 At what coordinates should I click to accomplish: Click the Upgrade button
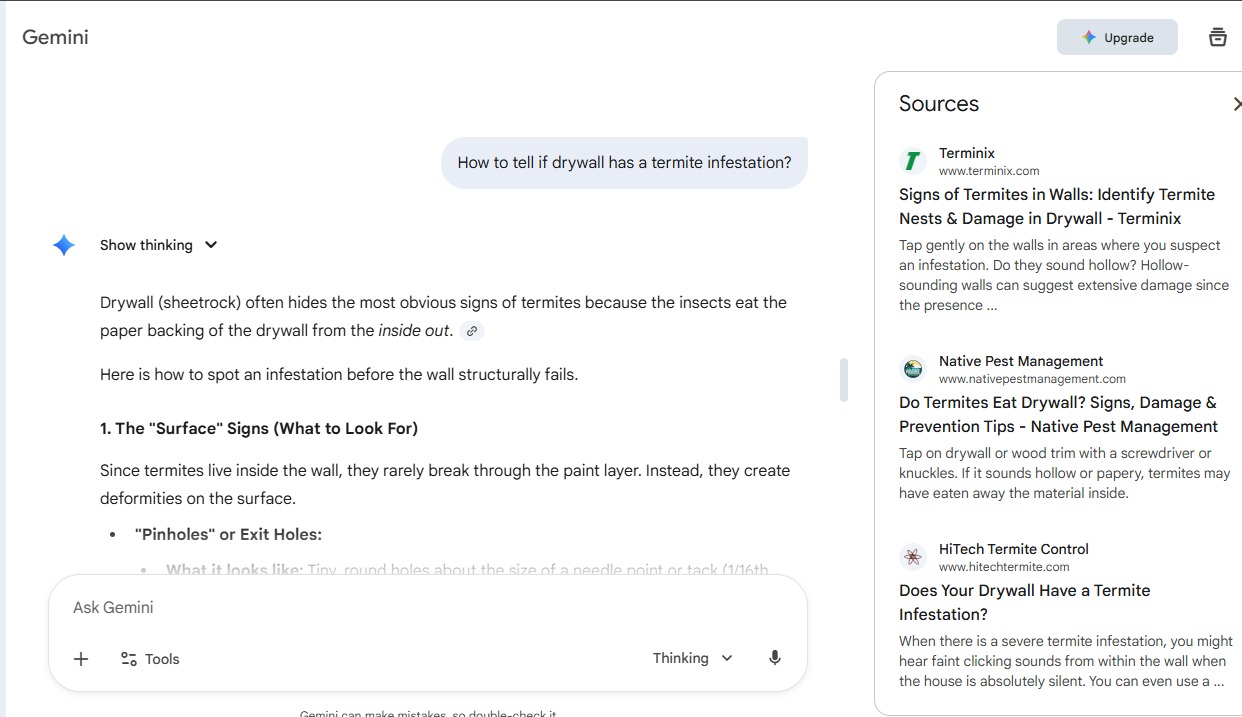coord(1117,38)
